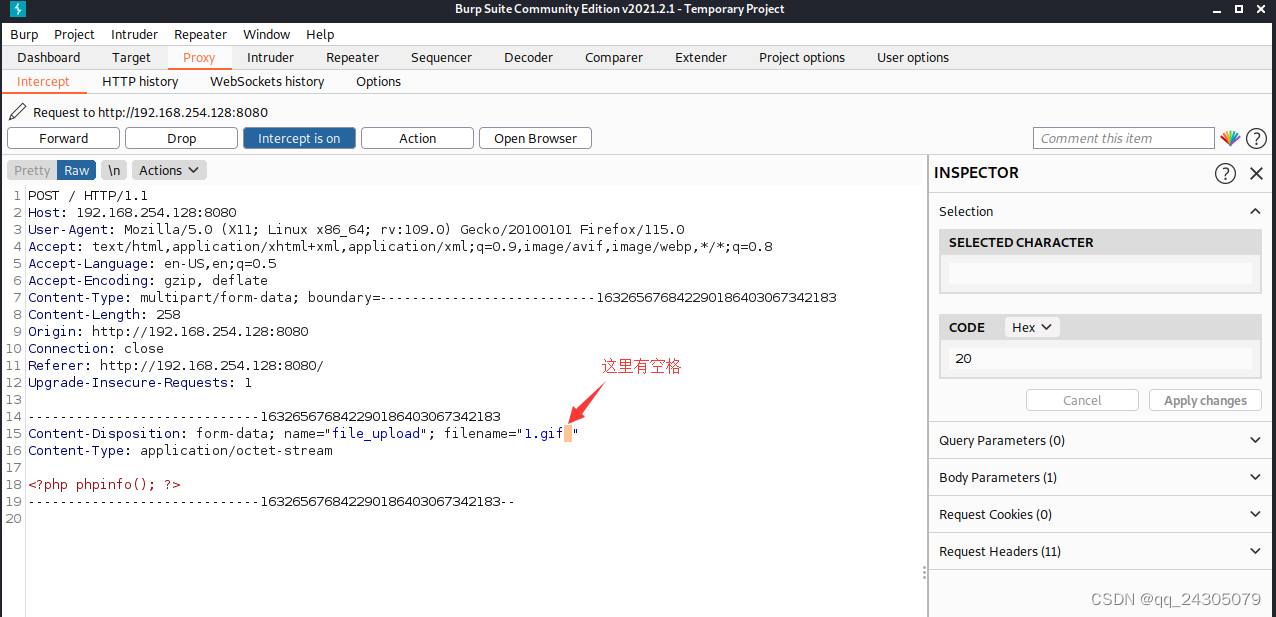Click the Selected Character value field
Screen dimensions: 1276x617
point(1100,273)
